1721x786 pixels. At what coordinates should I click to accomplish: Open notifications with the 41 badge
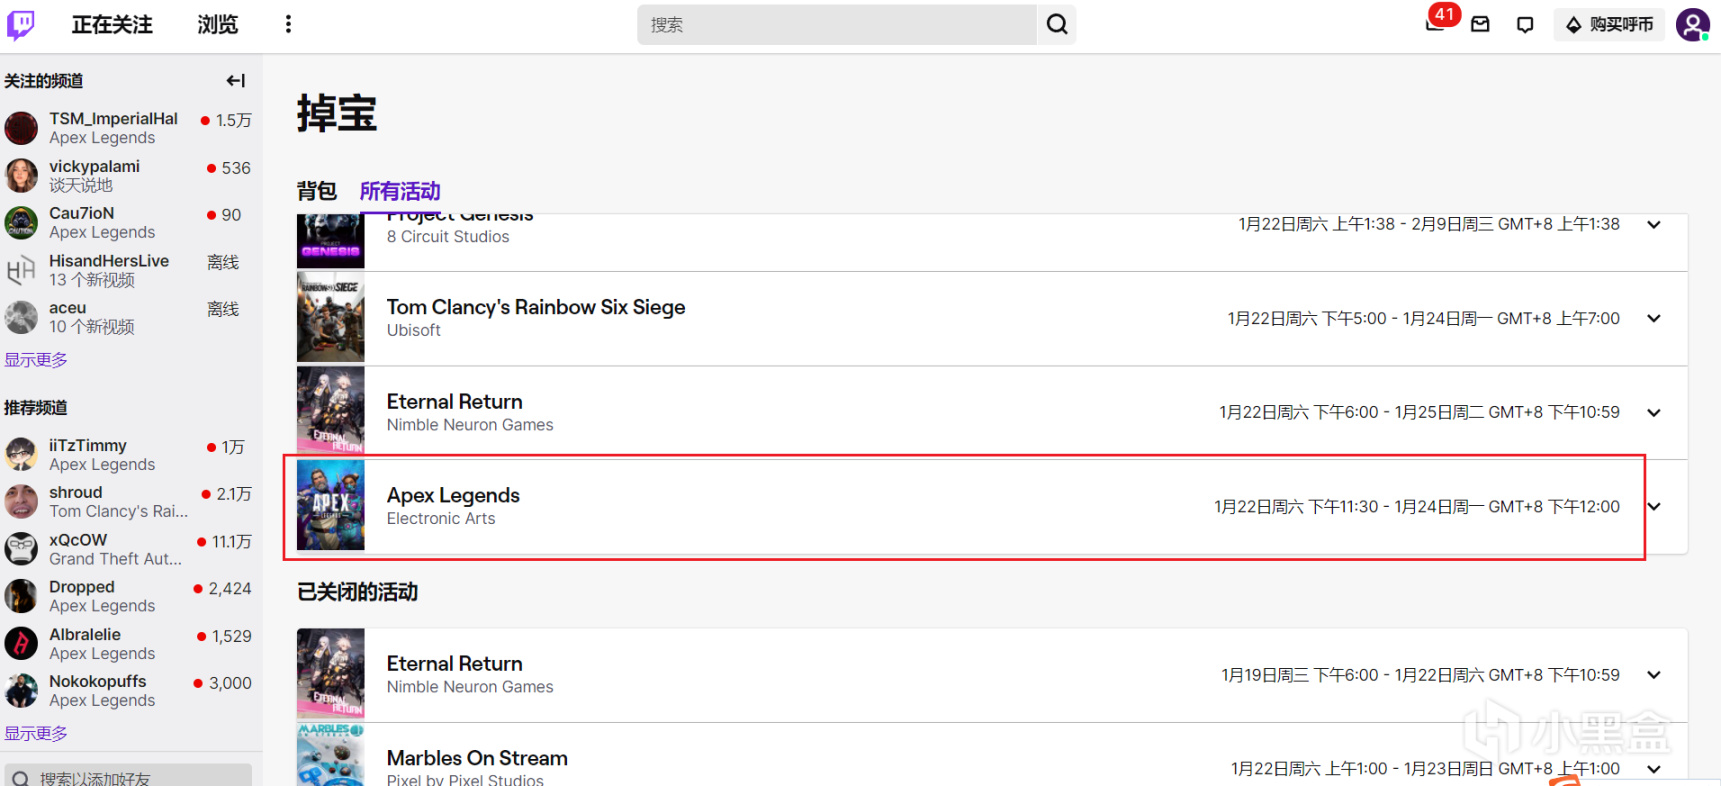tap(1436, 22)
